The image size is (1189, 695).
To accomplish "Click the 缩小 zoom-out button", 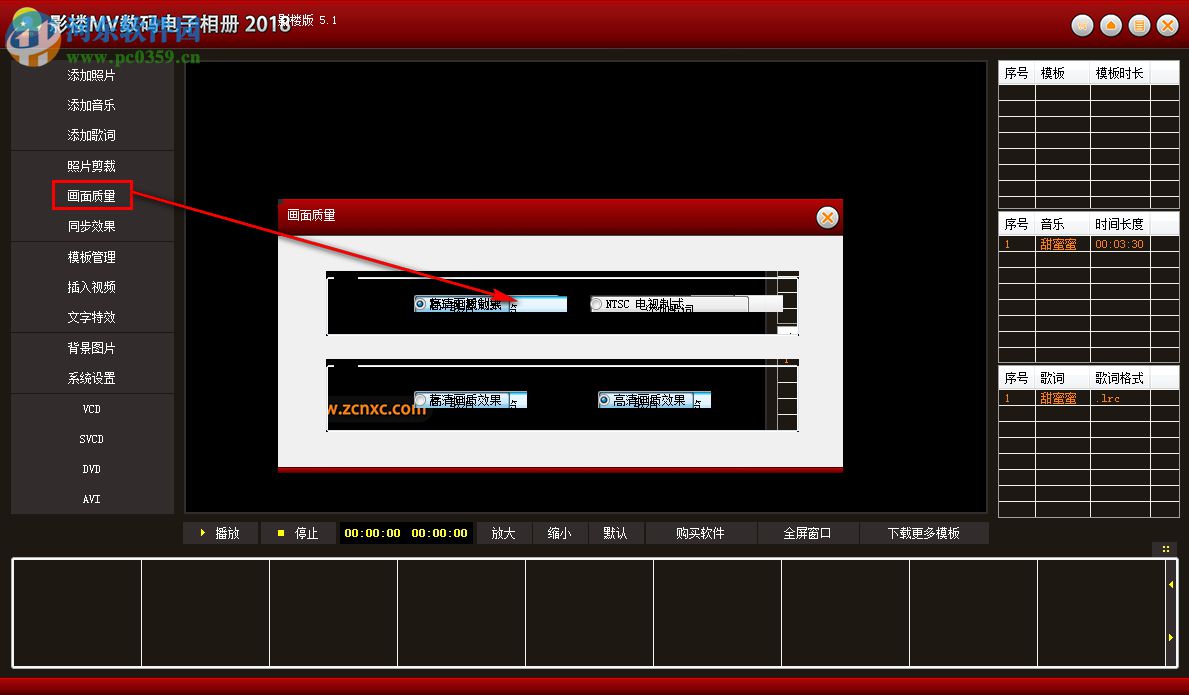I will pyautogui.click(x=560, y=533).
